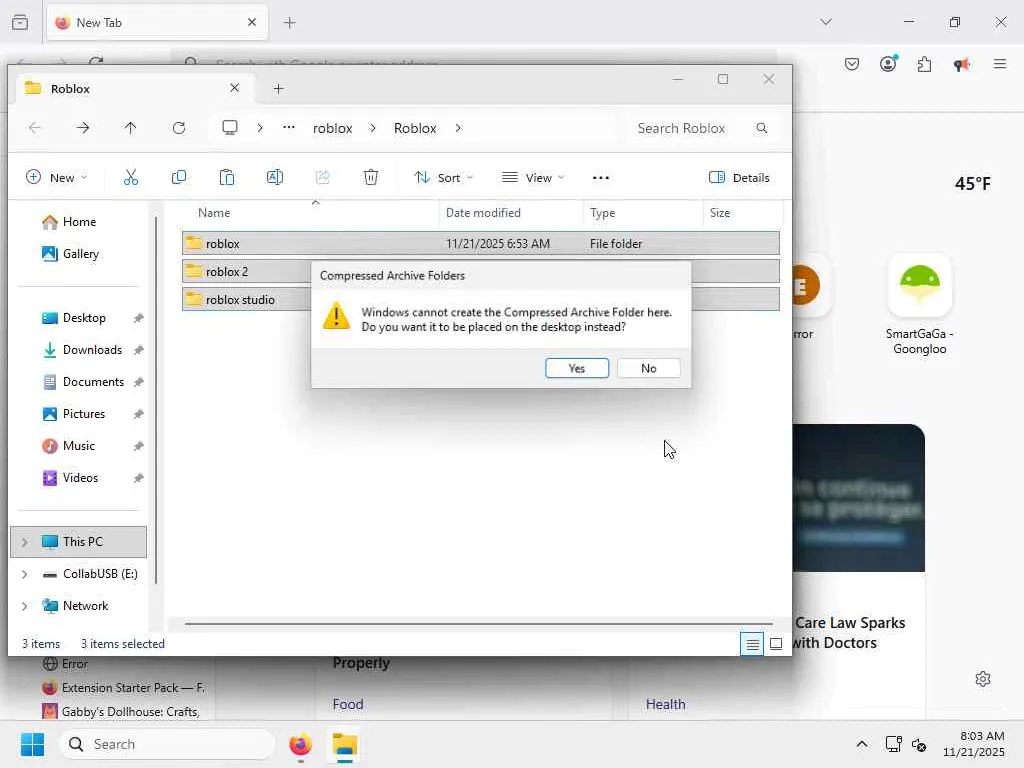Toggle the Details pane button

click(x=739, y=178)
